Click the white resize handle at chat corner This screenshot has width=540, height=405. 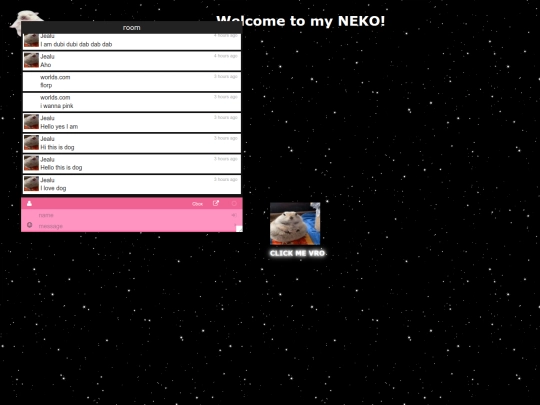pyautogui.click(x=239, y=228)
